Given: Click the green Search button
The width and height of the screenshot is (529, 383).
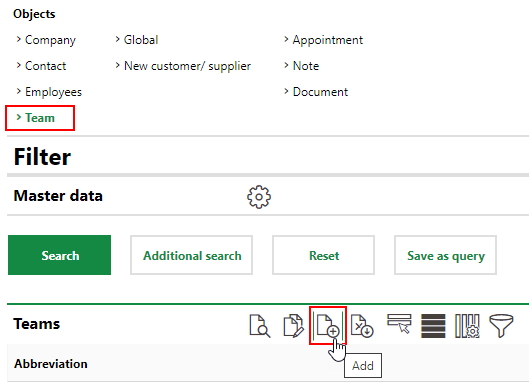Looking at the screenshot, I should (59, 255).
